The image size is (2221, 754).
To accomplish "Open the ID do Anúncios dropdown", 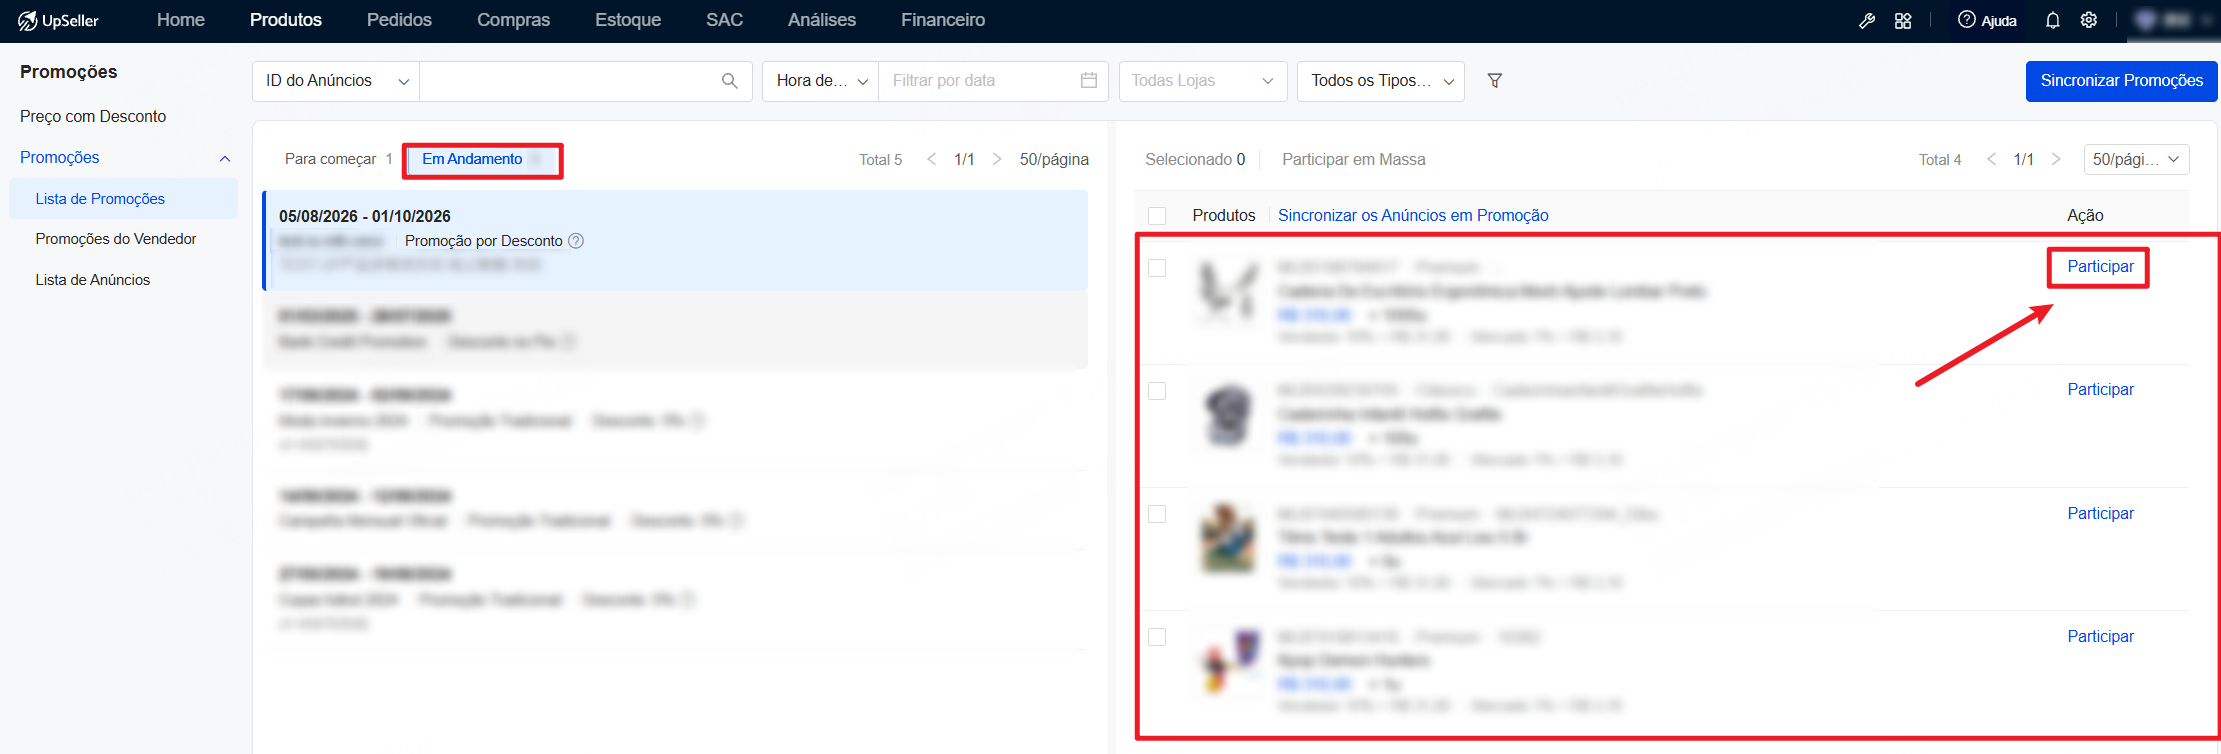I will tap(336, 81).
